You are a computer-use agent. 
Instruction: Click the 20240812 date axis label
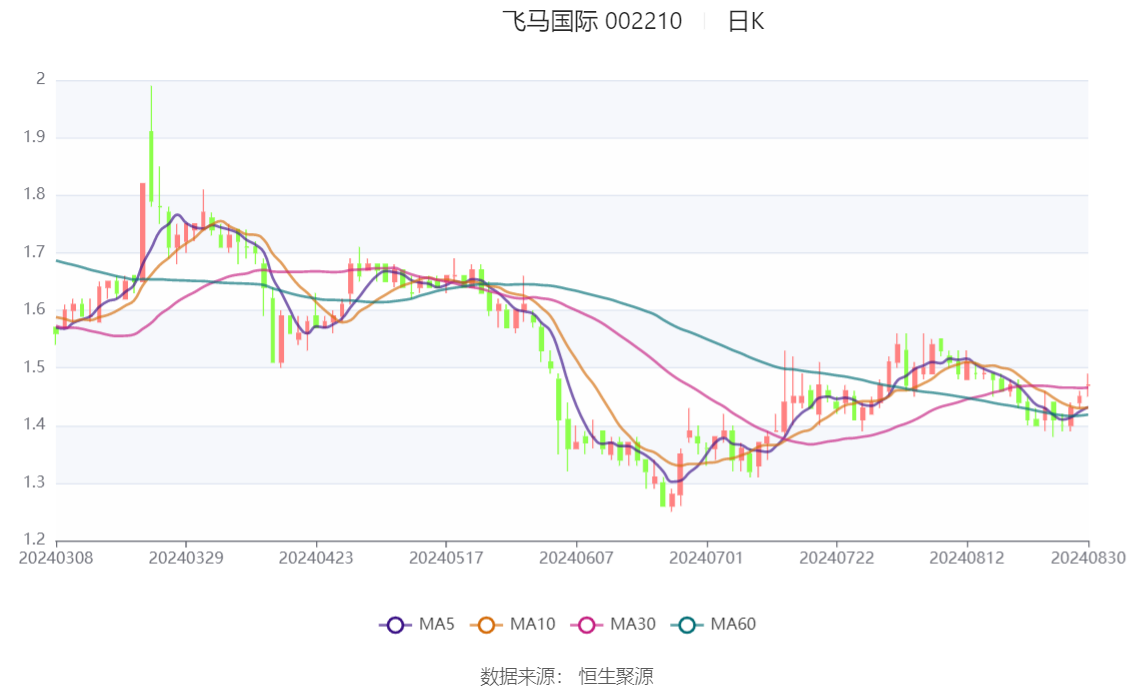pos(967,558)
